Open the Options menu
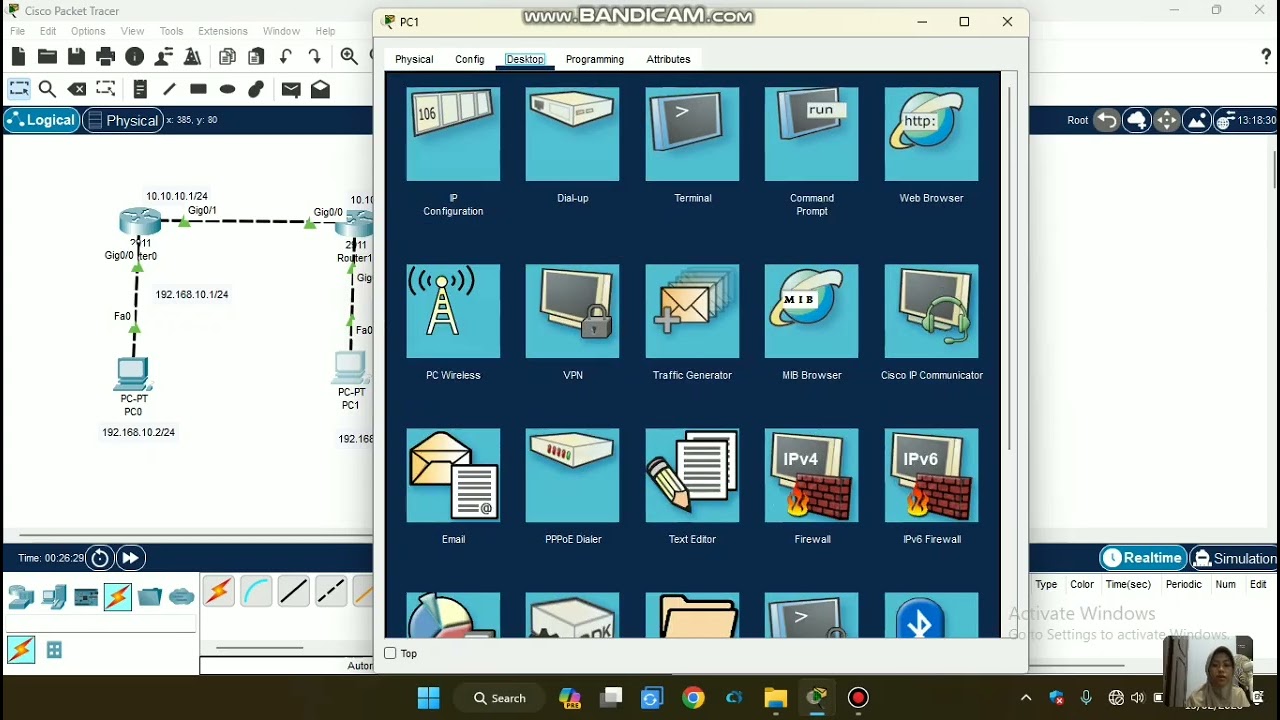The image size is (1280, 720). 88,31
